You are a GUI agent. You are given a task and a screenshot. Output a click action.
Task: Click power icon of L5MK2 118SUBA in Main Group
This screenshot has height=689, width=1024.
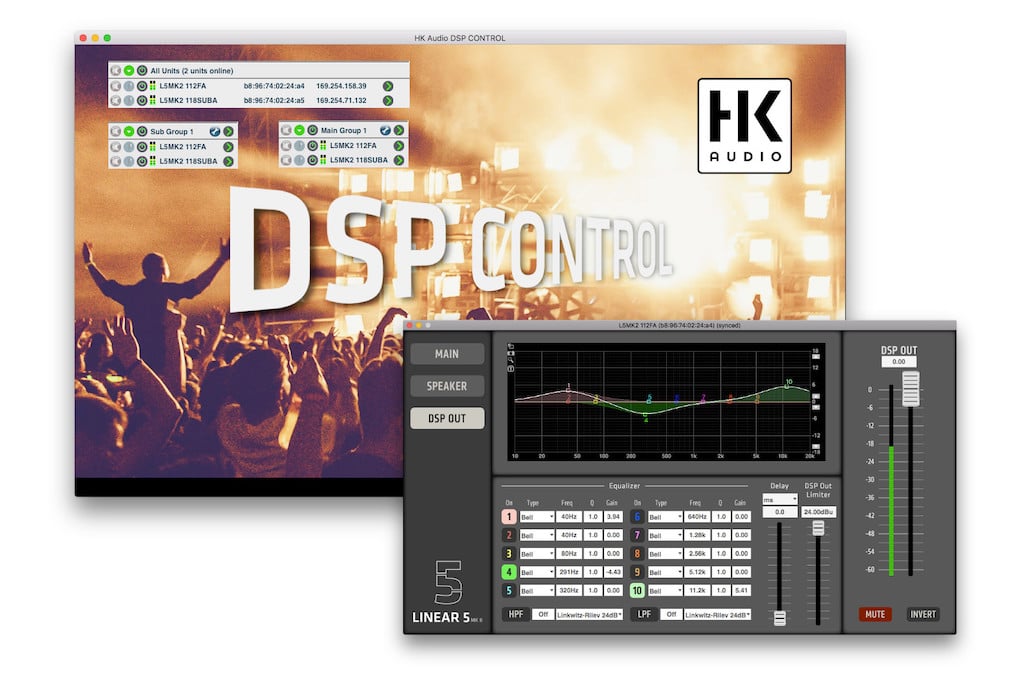(x=312, y=160)
